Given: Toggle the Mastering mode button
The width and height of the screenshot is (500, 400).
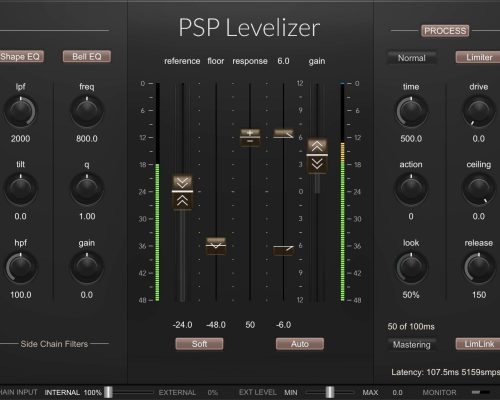Looking at the screenshot, I should coord(412,345).
